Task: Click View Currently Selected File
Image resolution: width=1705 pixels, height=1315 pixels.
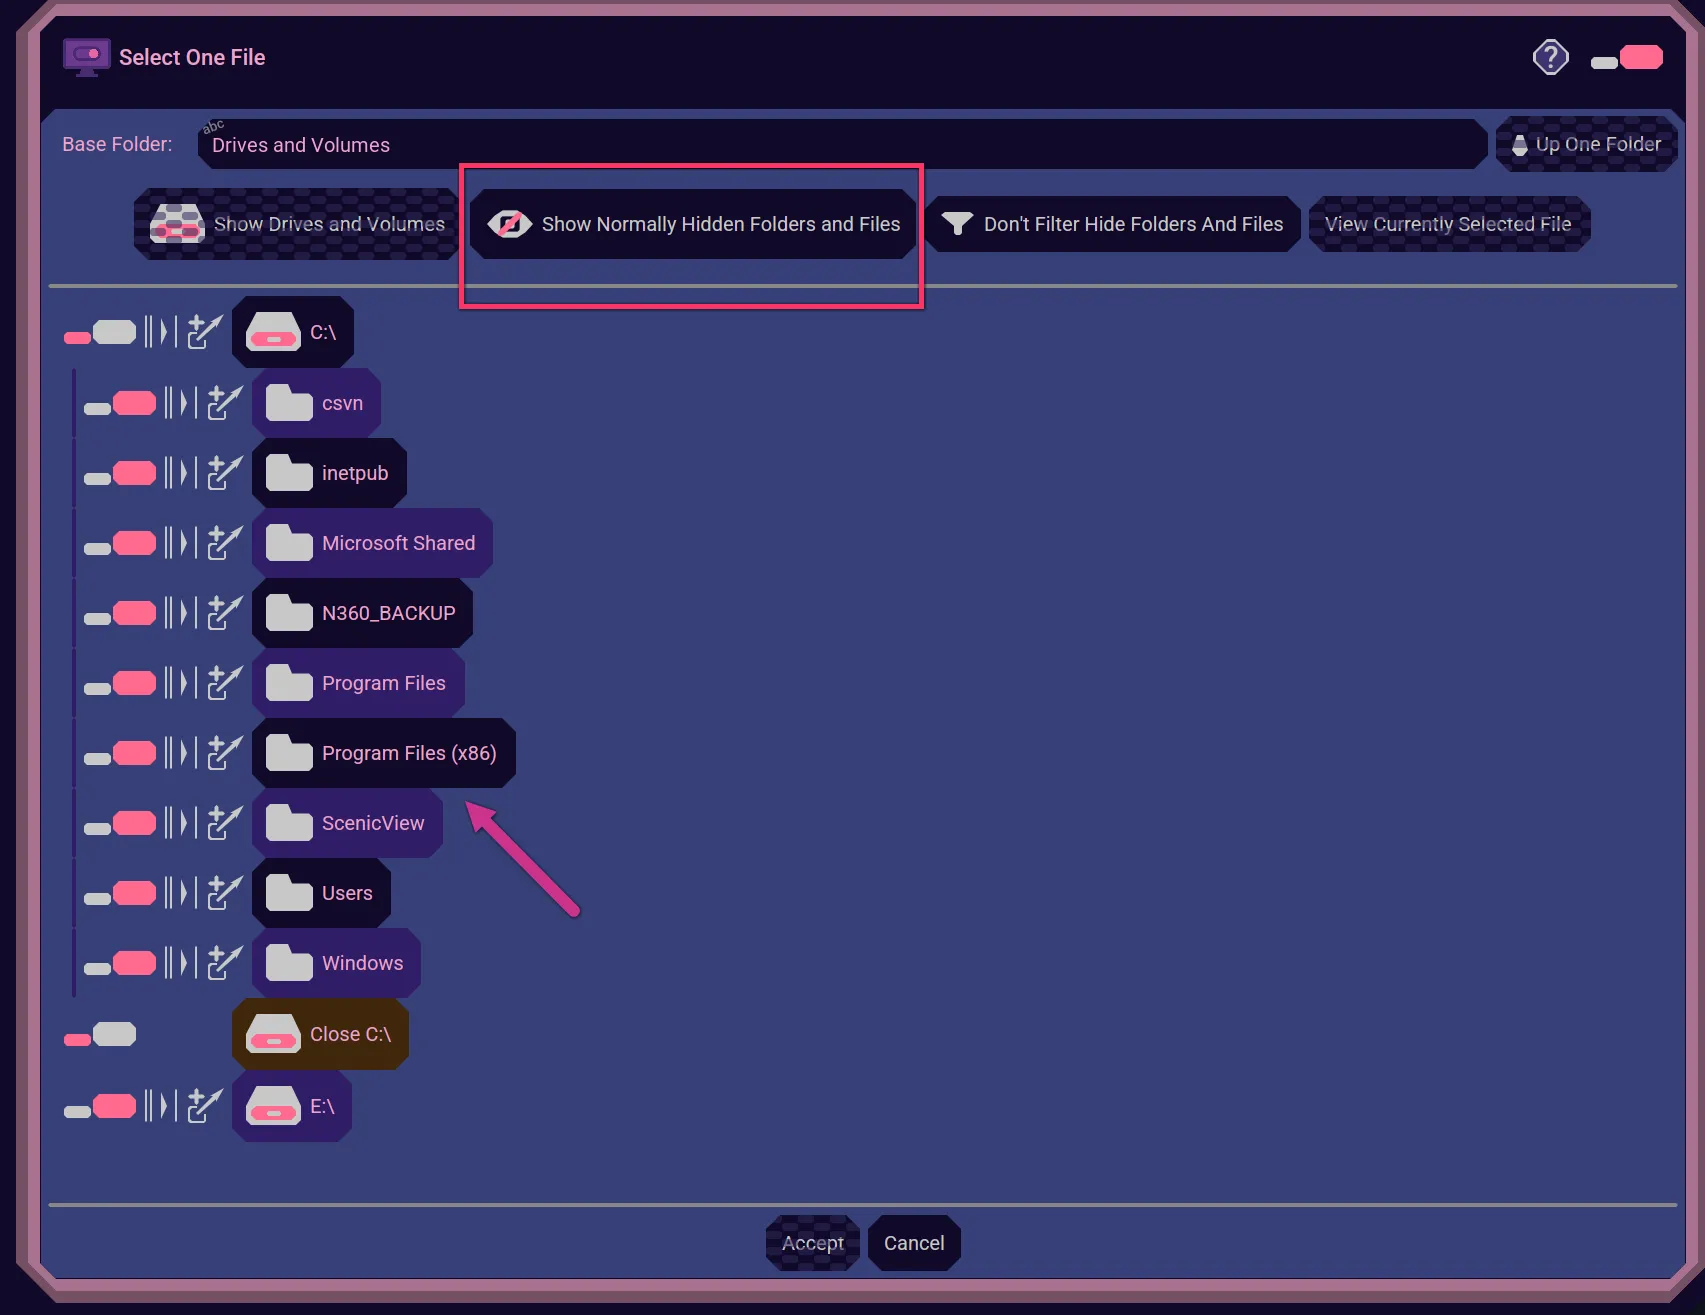Action: click(1449, 224)
